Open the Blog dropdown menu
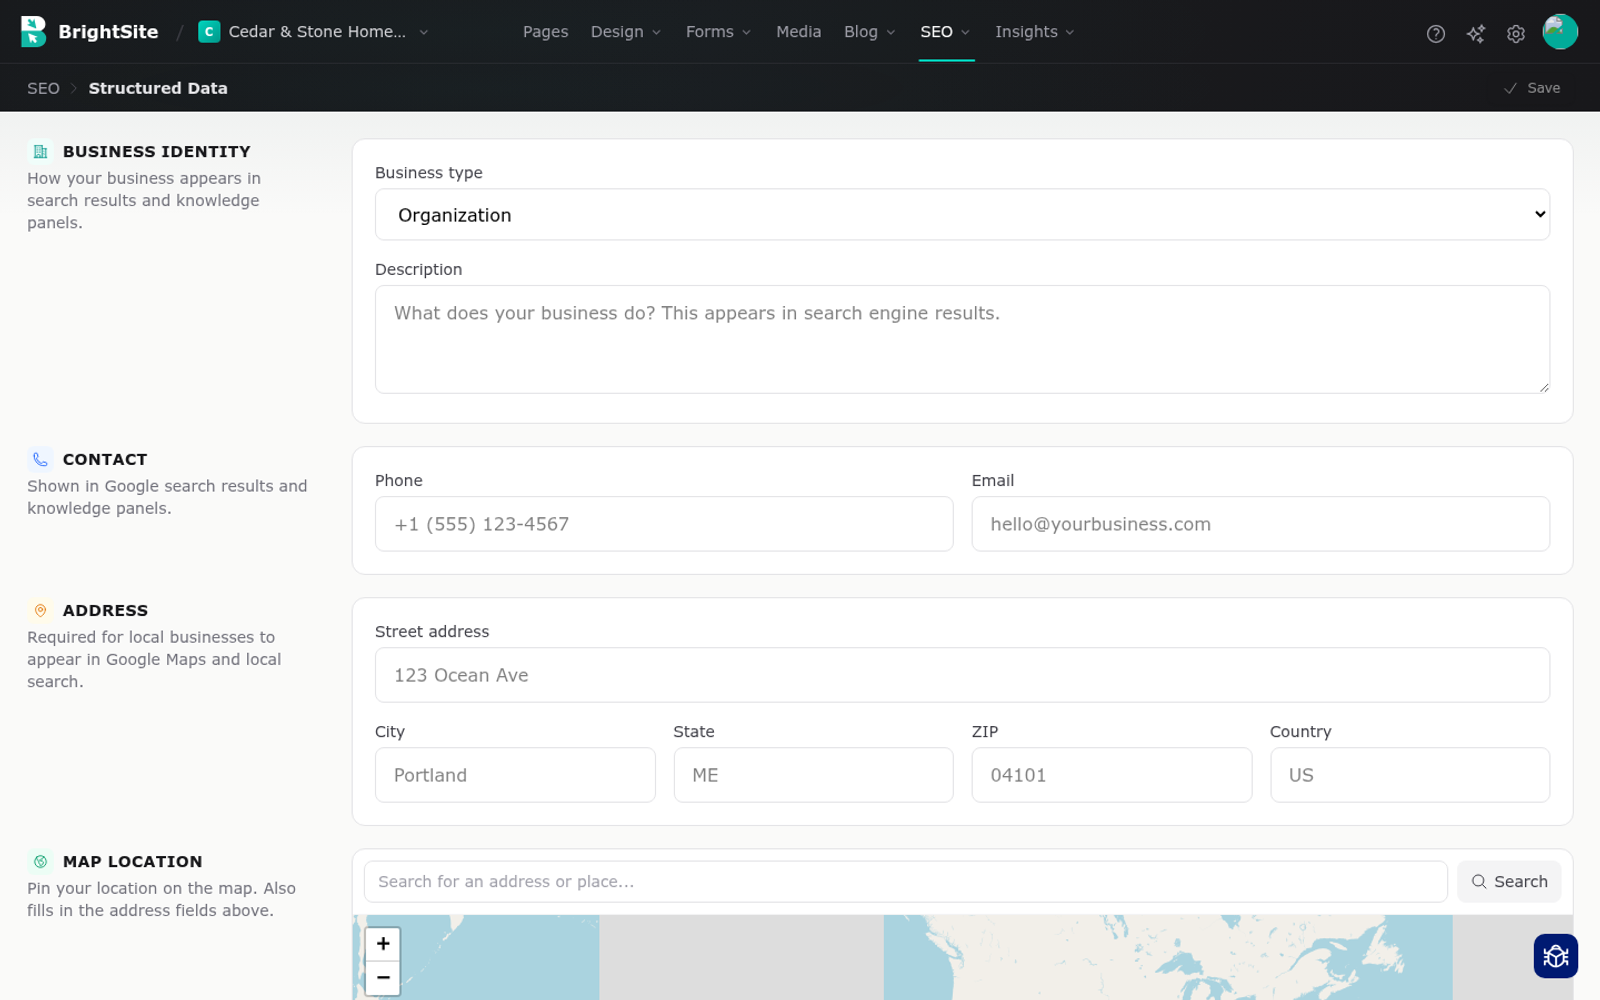The width and height of the screenshot is (1600, 1000). tap(869, 32)
